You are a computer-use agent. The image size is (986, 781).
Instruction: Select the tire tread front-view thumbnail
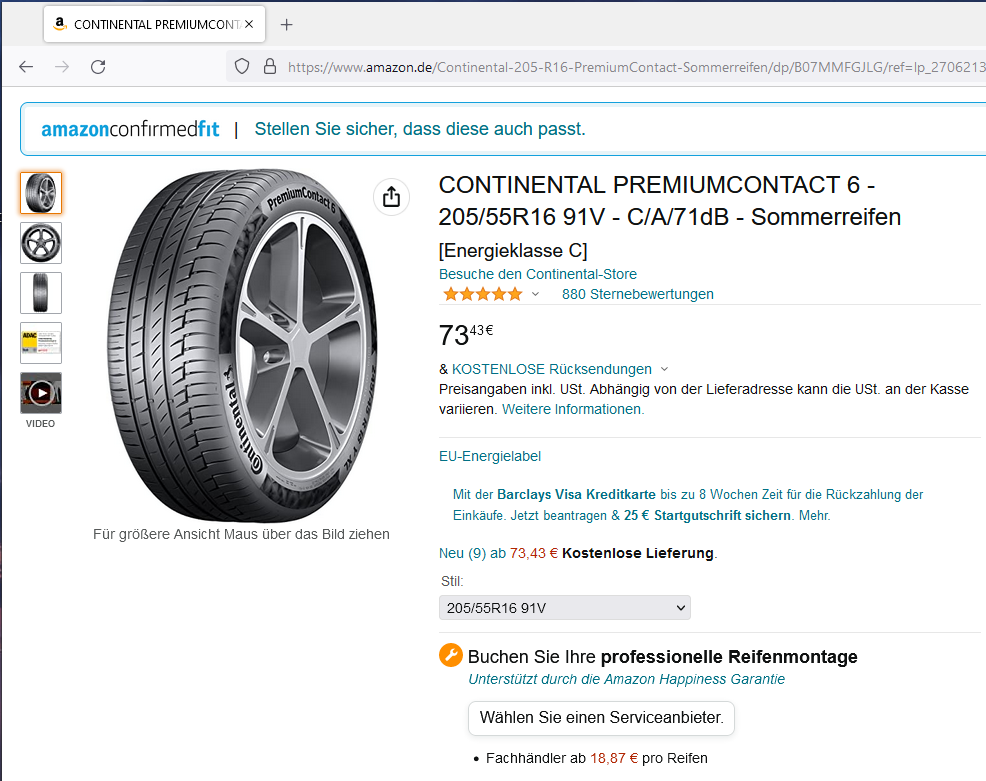point(41,293)
